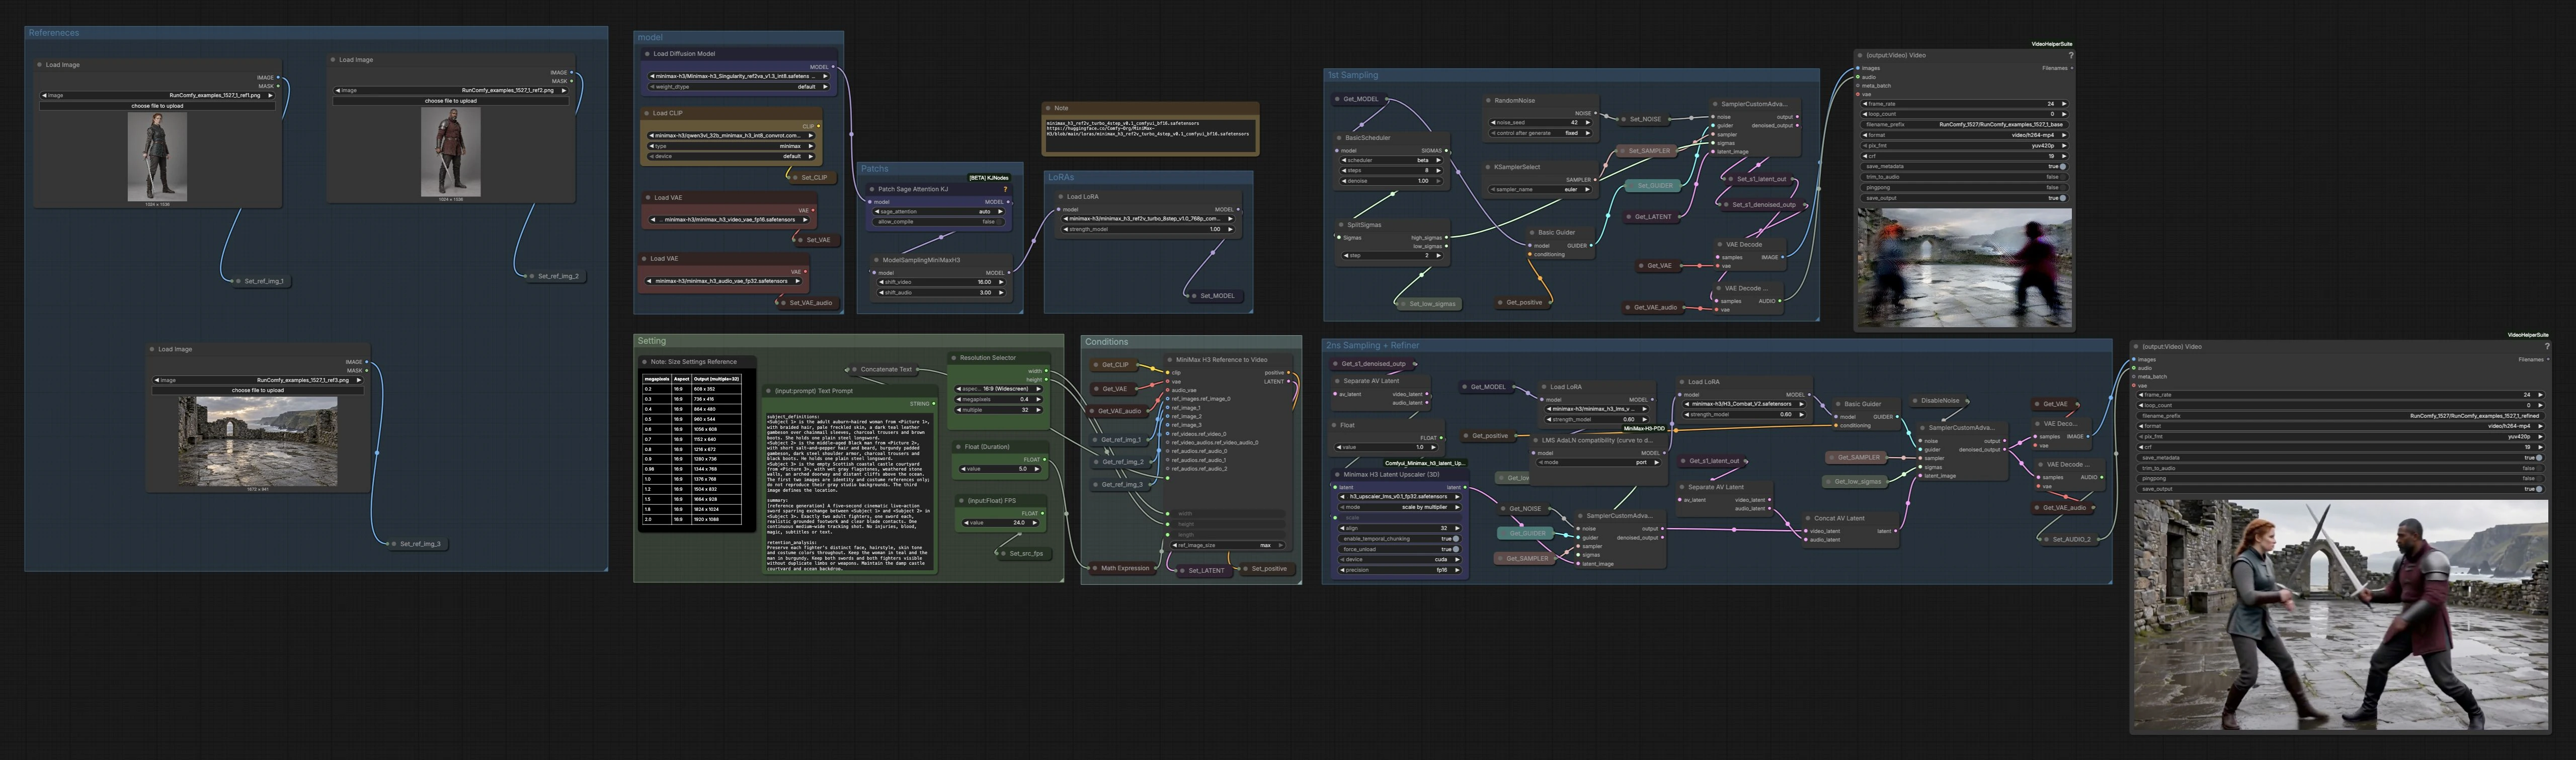Toggle save_output on the Video node with _base prefix
Image resolution: width=2576 pixels, height=760 pixels.
tap(1964, 198)
